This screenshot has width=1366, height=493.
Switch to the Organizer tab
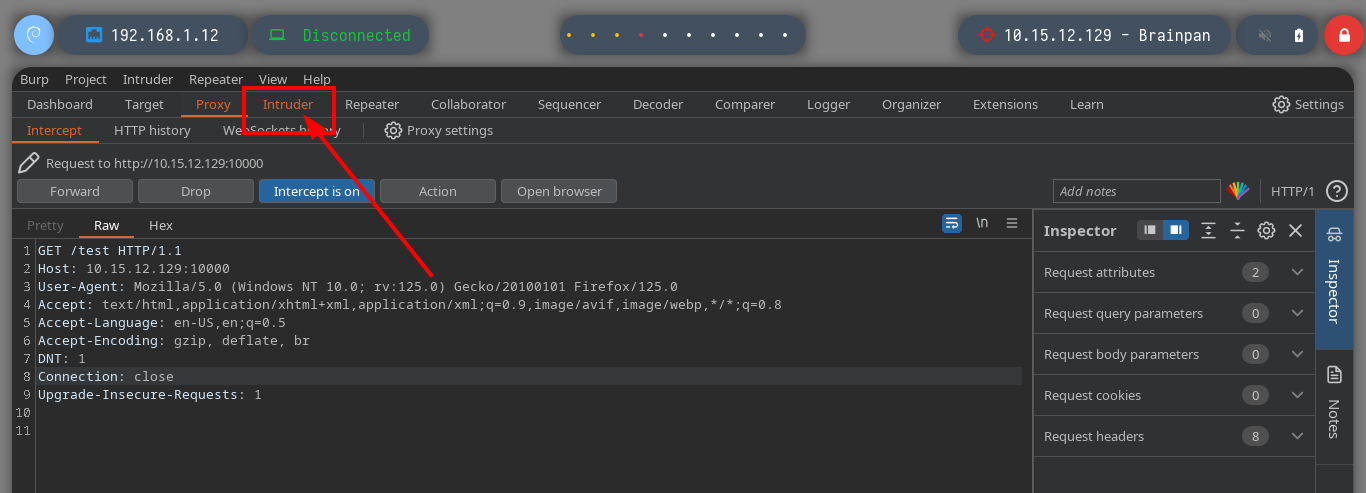click(911, 104)
